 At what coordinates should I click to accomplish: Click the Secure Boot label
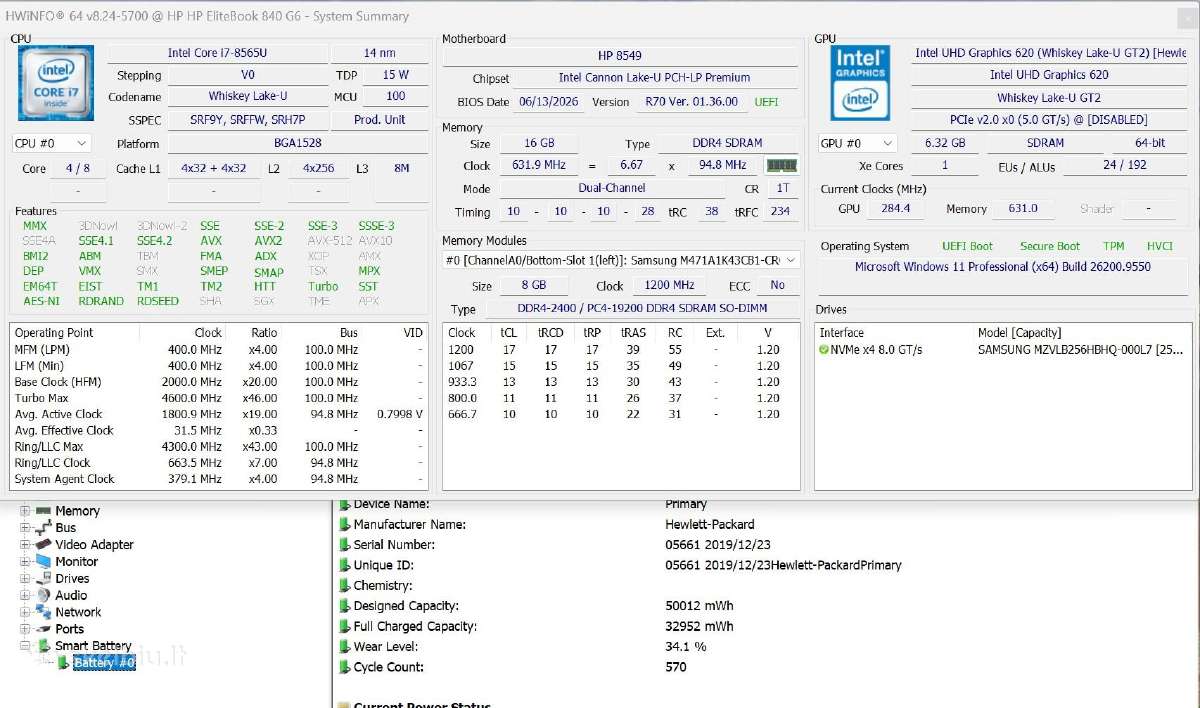1050,246
